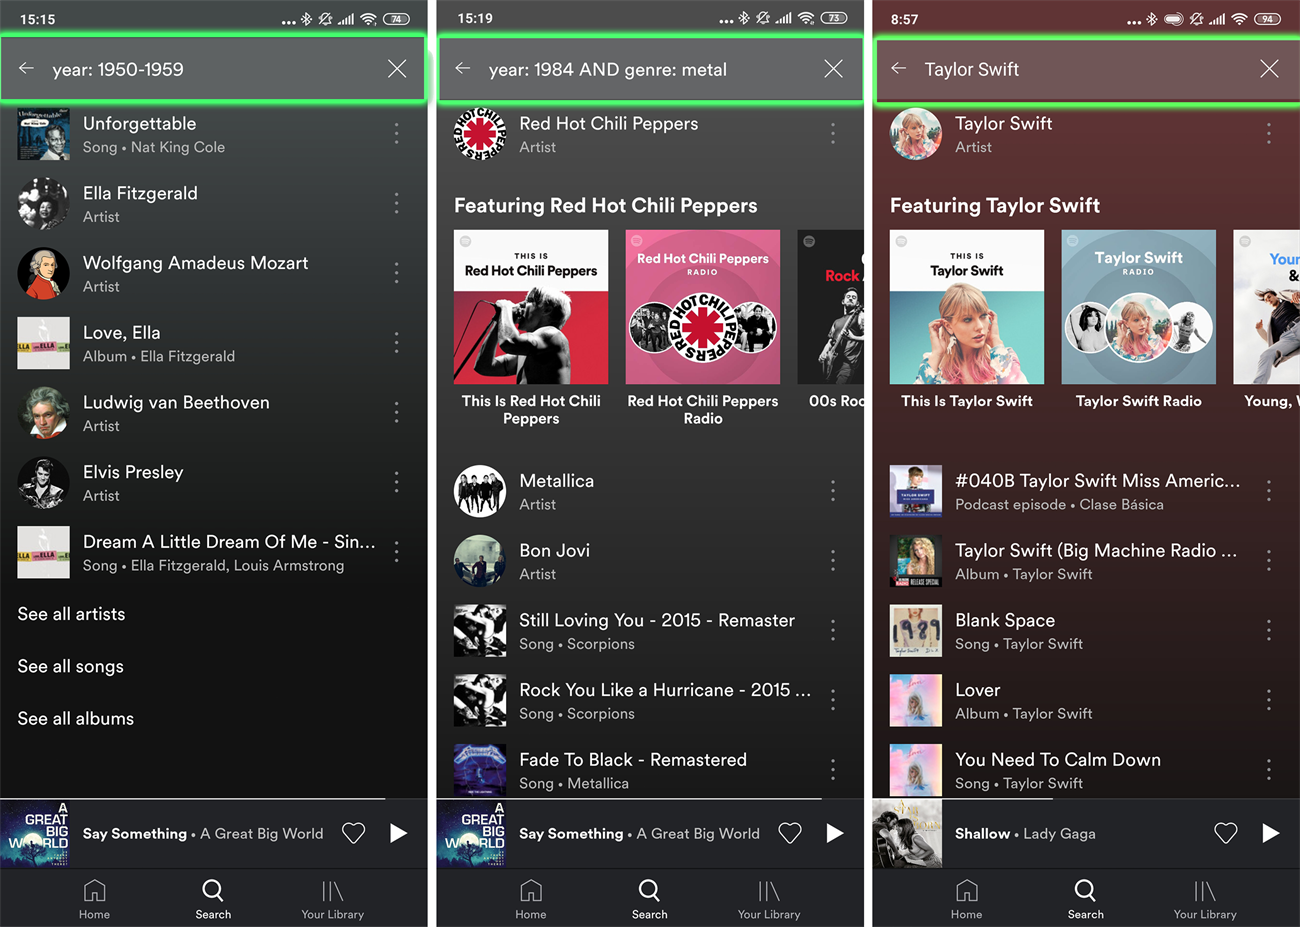1300x927 pixels.
Task: Go to Home tab in the 1950-1959 screen
Action: pyautogui.click(x=94, y=899)
